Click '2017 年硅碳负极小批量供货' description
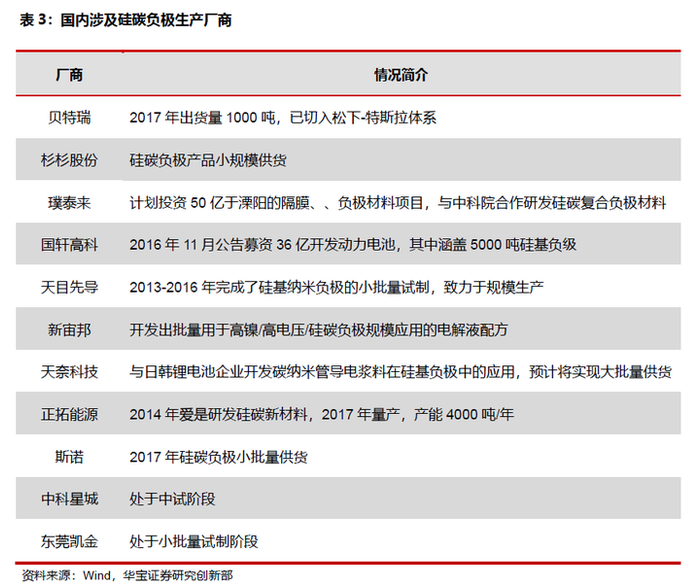 [219, 457]
